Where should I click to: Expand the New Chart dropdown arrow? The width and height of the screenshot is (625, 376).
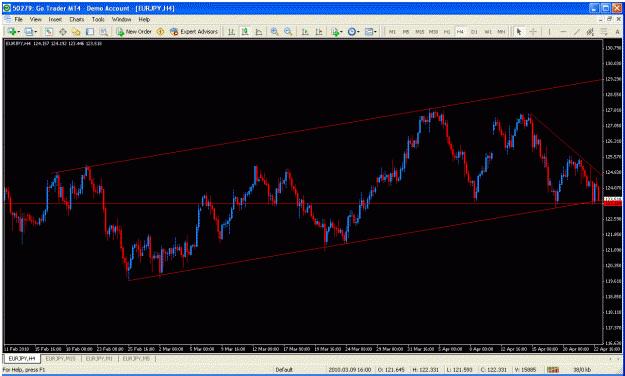click(18, 32)
